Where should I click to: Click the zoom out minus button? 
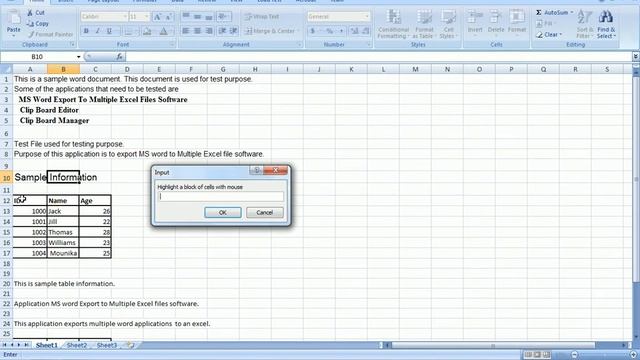[x=574, y=355]
